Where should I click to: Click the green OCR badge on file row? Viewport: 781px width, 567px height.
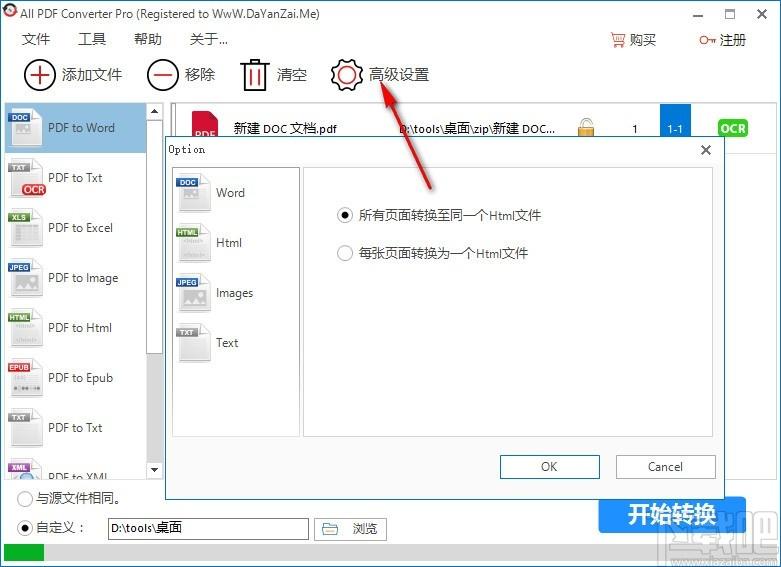pyautogui.click(x=733, y=128)
